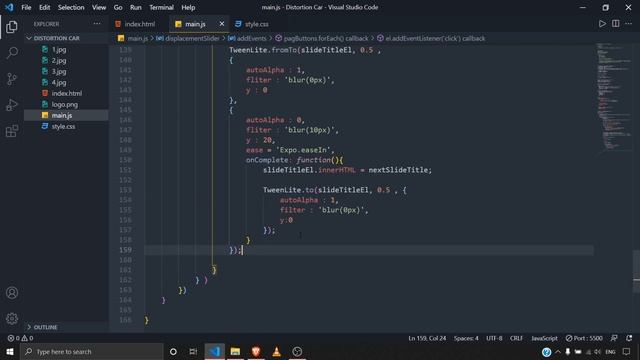
Task: Open the Source Control view
Action: click(12, 79)
